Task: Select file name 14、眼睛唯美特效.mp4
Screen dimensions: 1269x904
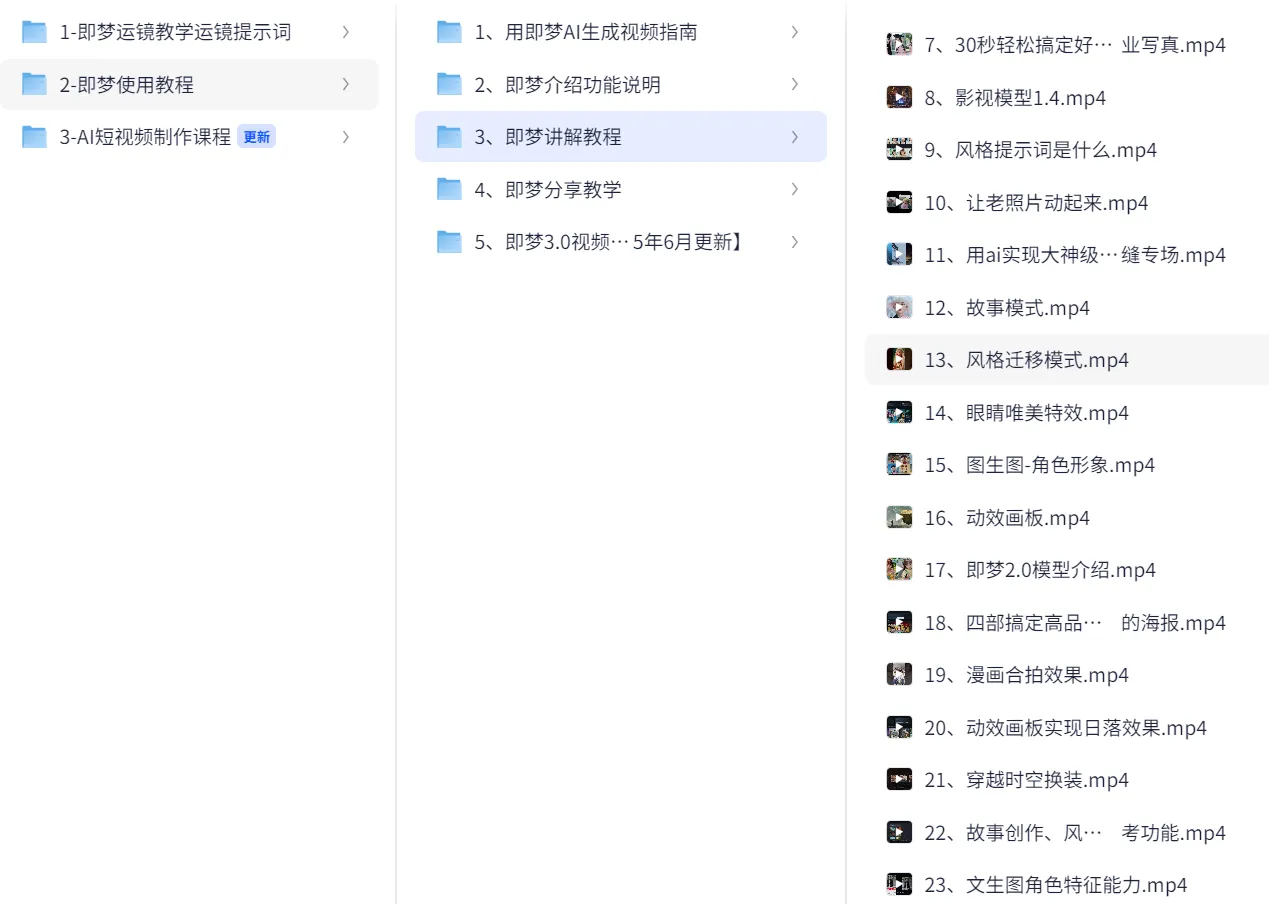Action: coord(1026,413)
